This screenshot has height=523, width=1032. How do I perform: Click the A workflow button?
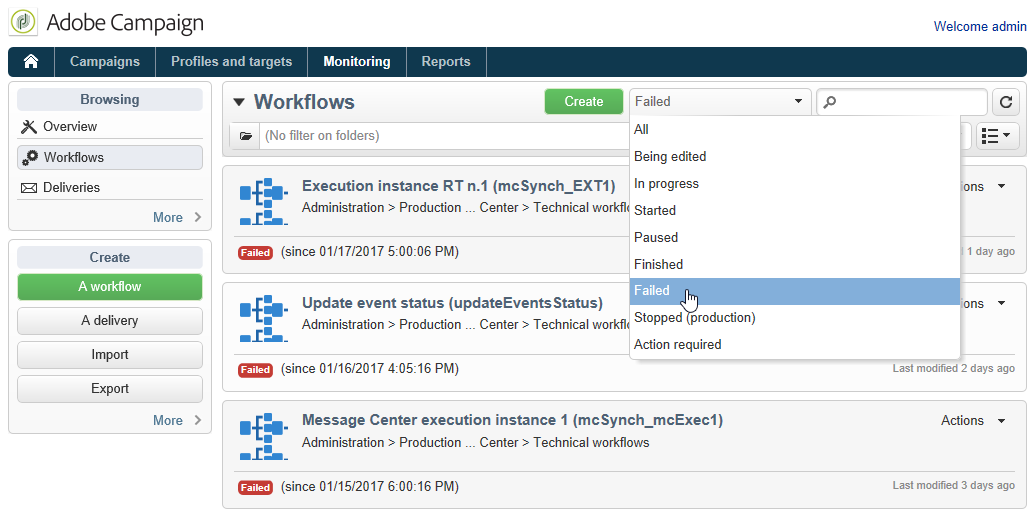pyautogui.click(x=110, y=287)
